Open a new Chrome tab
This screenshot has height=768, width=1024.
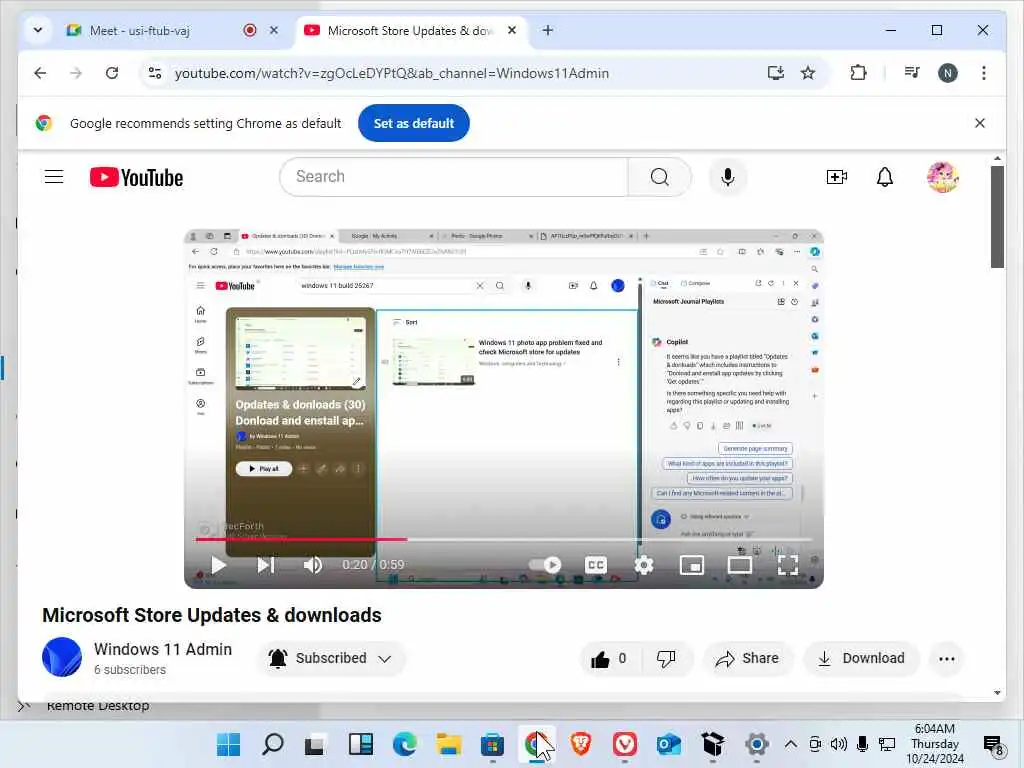click(x=548, y=30)
